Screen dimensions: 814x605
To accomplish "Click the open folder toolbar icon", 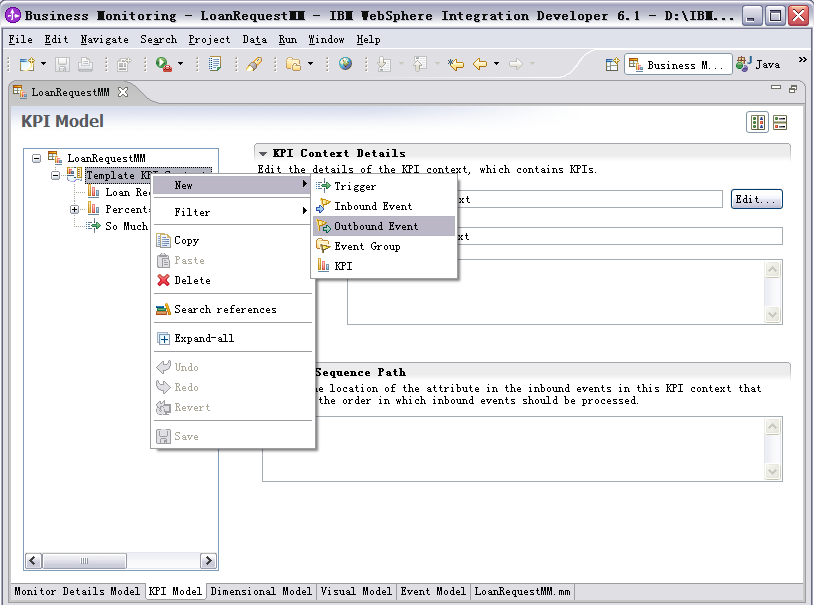I will 293,64.
